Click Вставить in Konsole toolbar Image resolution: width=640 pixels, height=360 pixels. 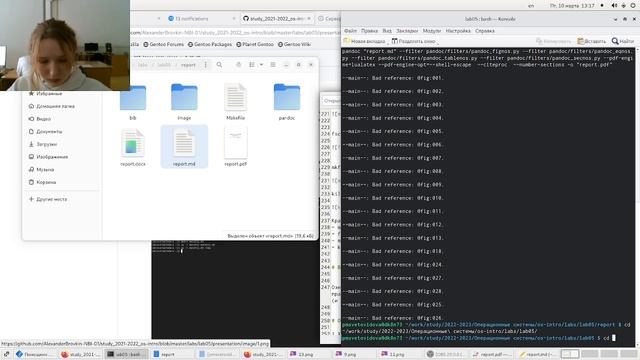coord(591,41)
